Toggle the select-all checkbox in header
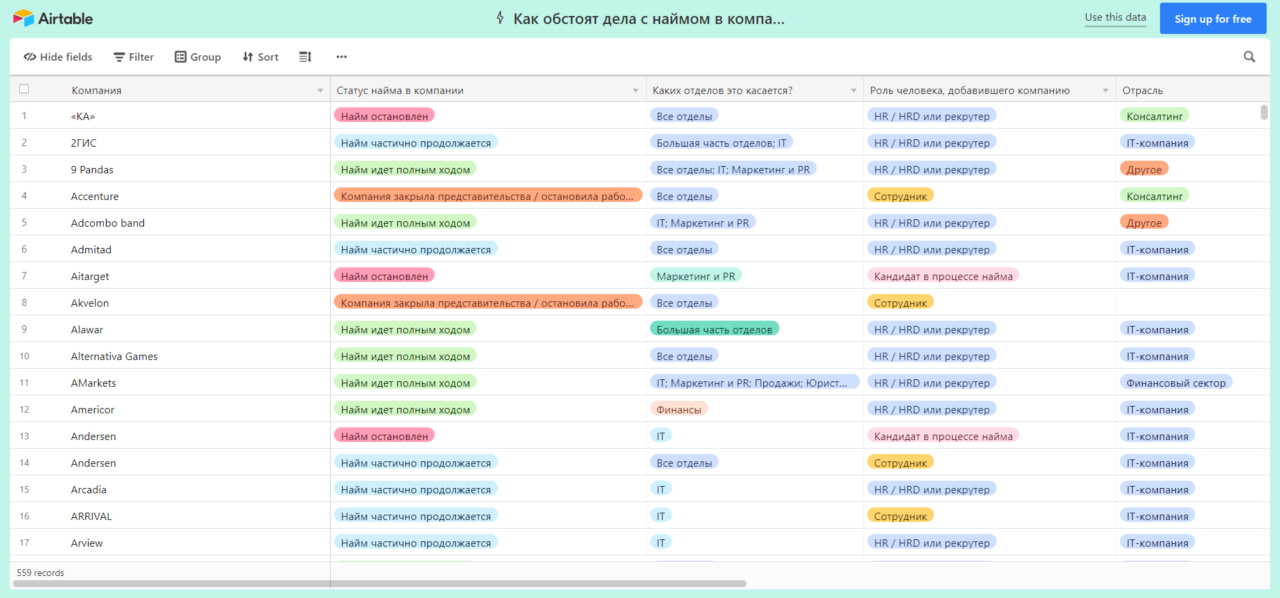The image size is (1280, 598). coord(24,89)
